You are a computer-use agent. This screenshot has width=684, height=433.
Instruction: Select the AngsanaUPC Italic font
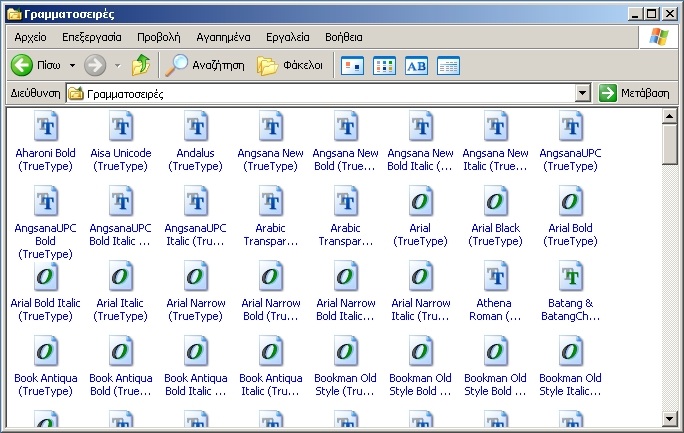click(x=195, y=217)
